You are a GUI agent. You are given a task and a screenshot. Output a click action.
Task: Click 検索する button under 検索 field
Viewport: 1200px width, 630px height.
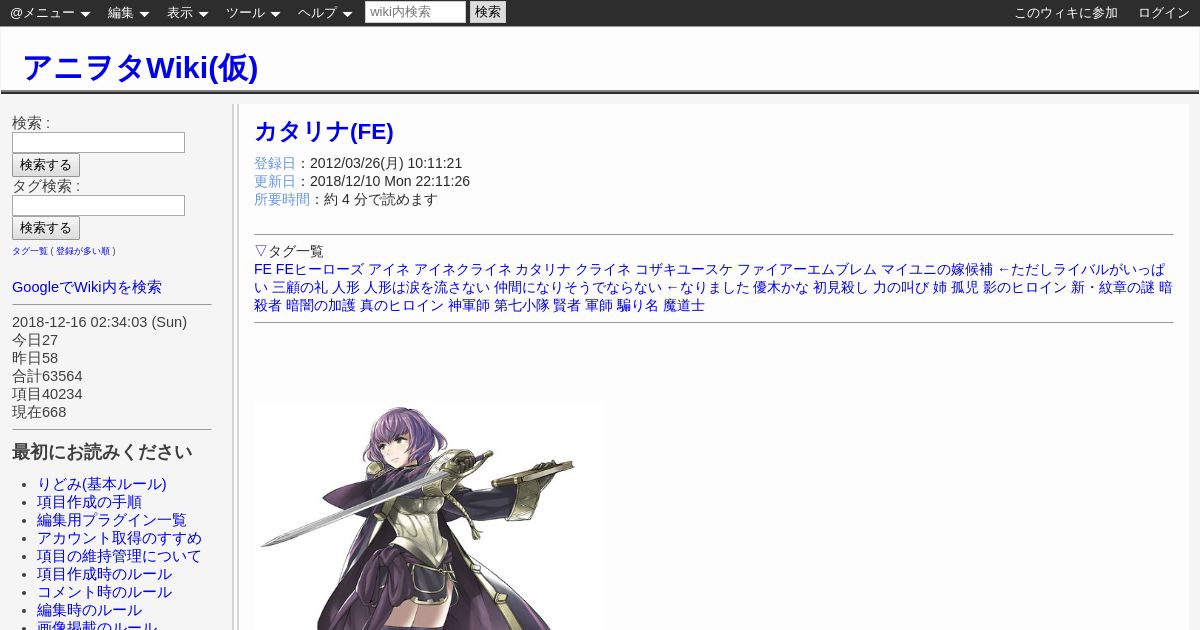point(46,165)
